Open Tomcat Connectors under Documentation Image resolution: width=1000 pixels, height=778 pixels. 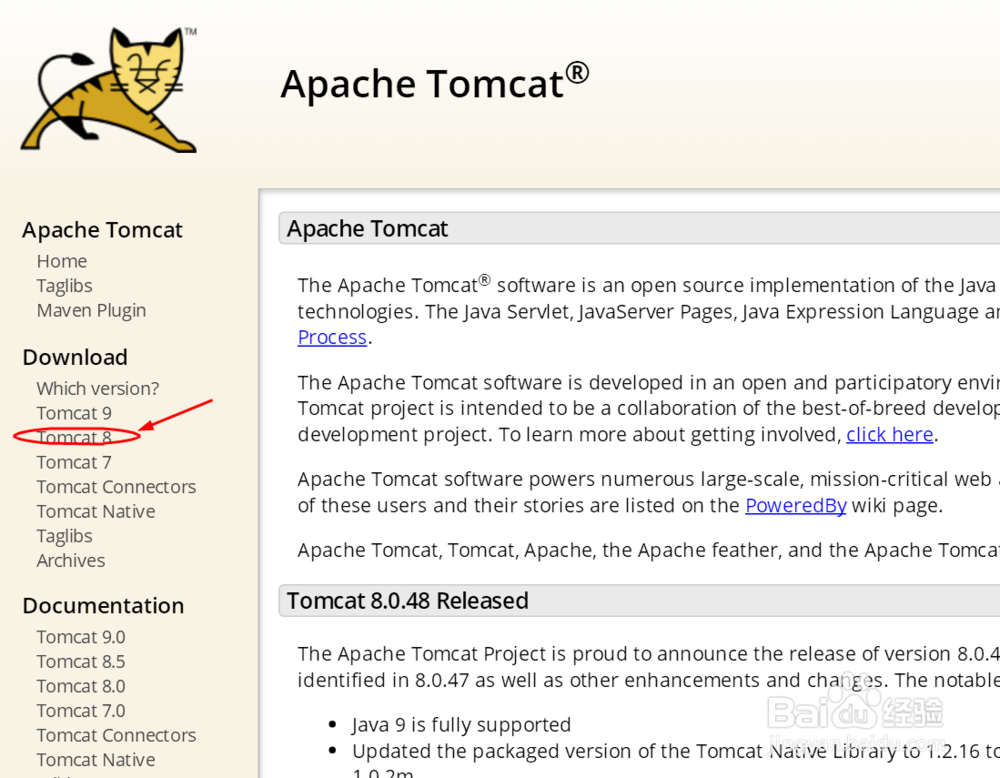pos(116,735)
